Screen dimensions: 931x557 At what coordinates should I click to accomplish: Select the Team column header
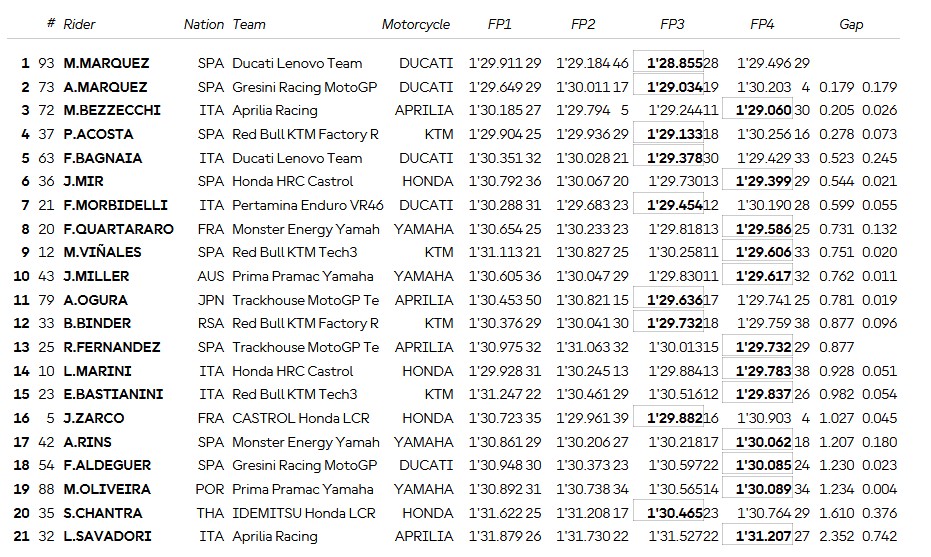[249, 24]
